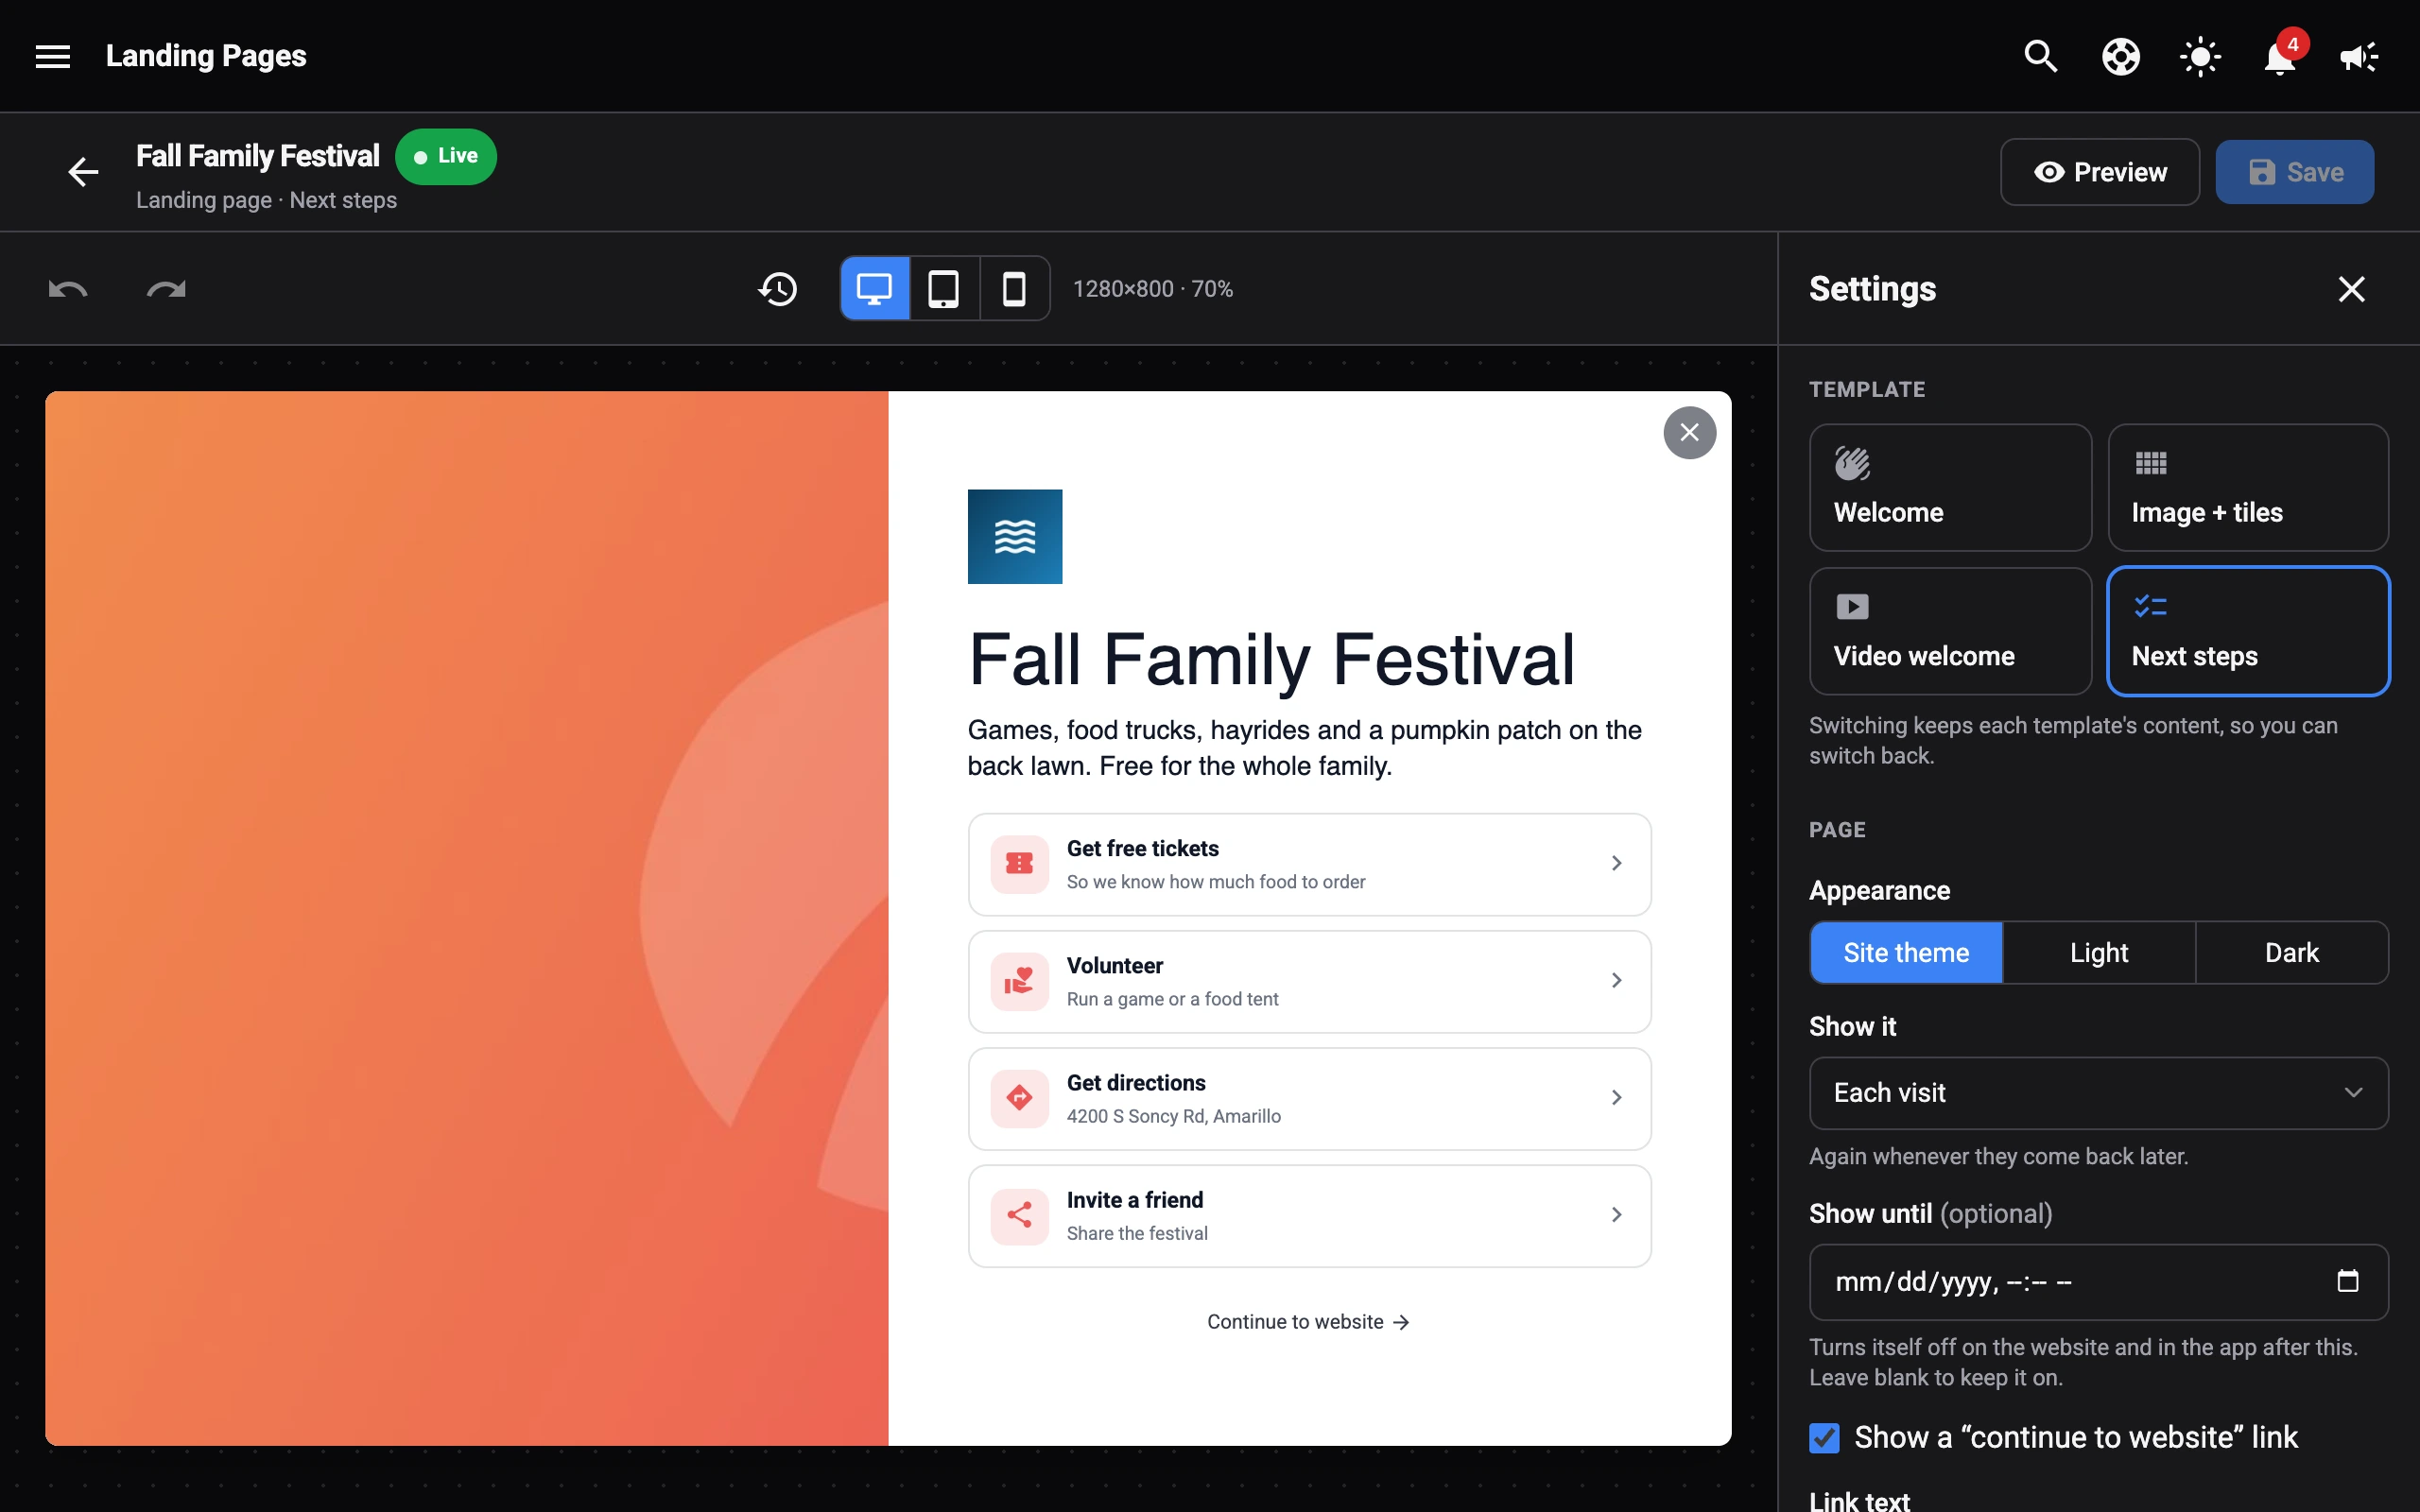This screenshot has height=1512, width=2420.
Task: Choose Dark appearance
Action: pos(2292,953)
